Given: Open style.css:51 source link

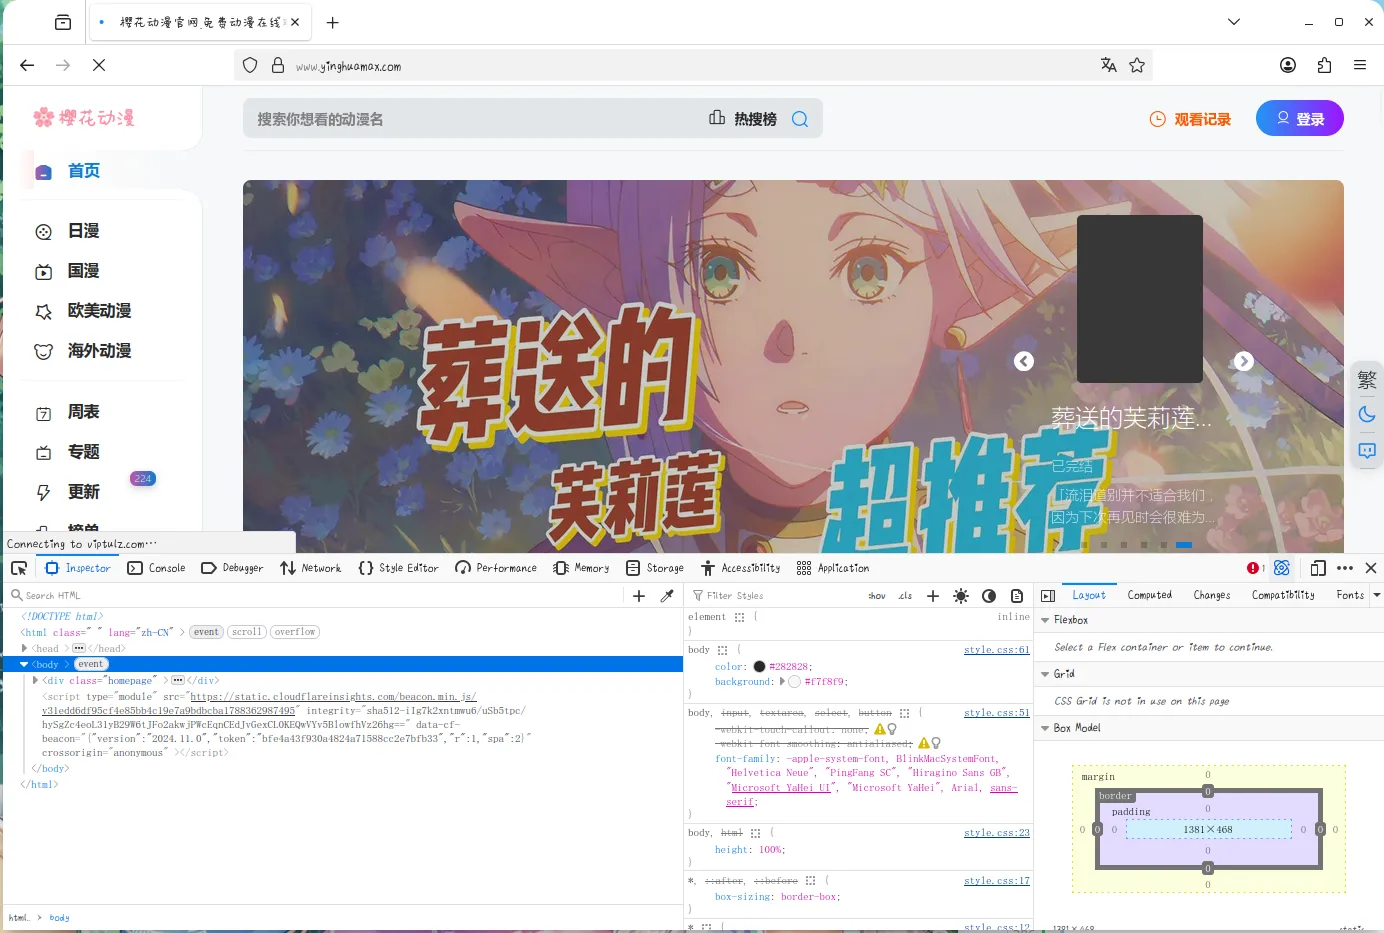Looking at the screenshot, I should pyautogui.click(x=997, y=713).
